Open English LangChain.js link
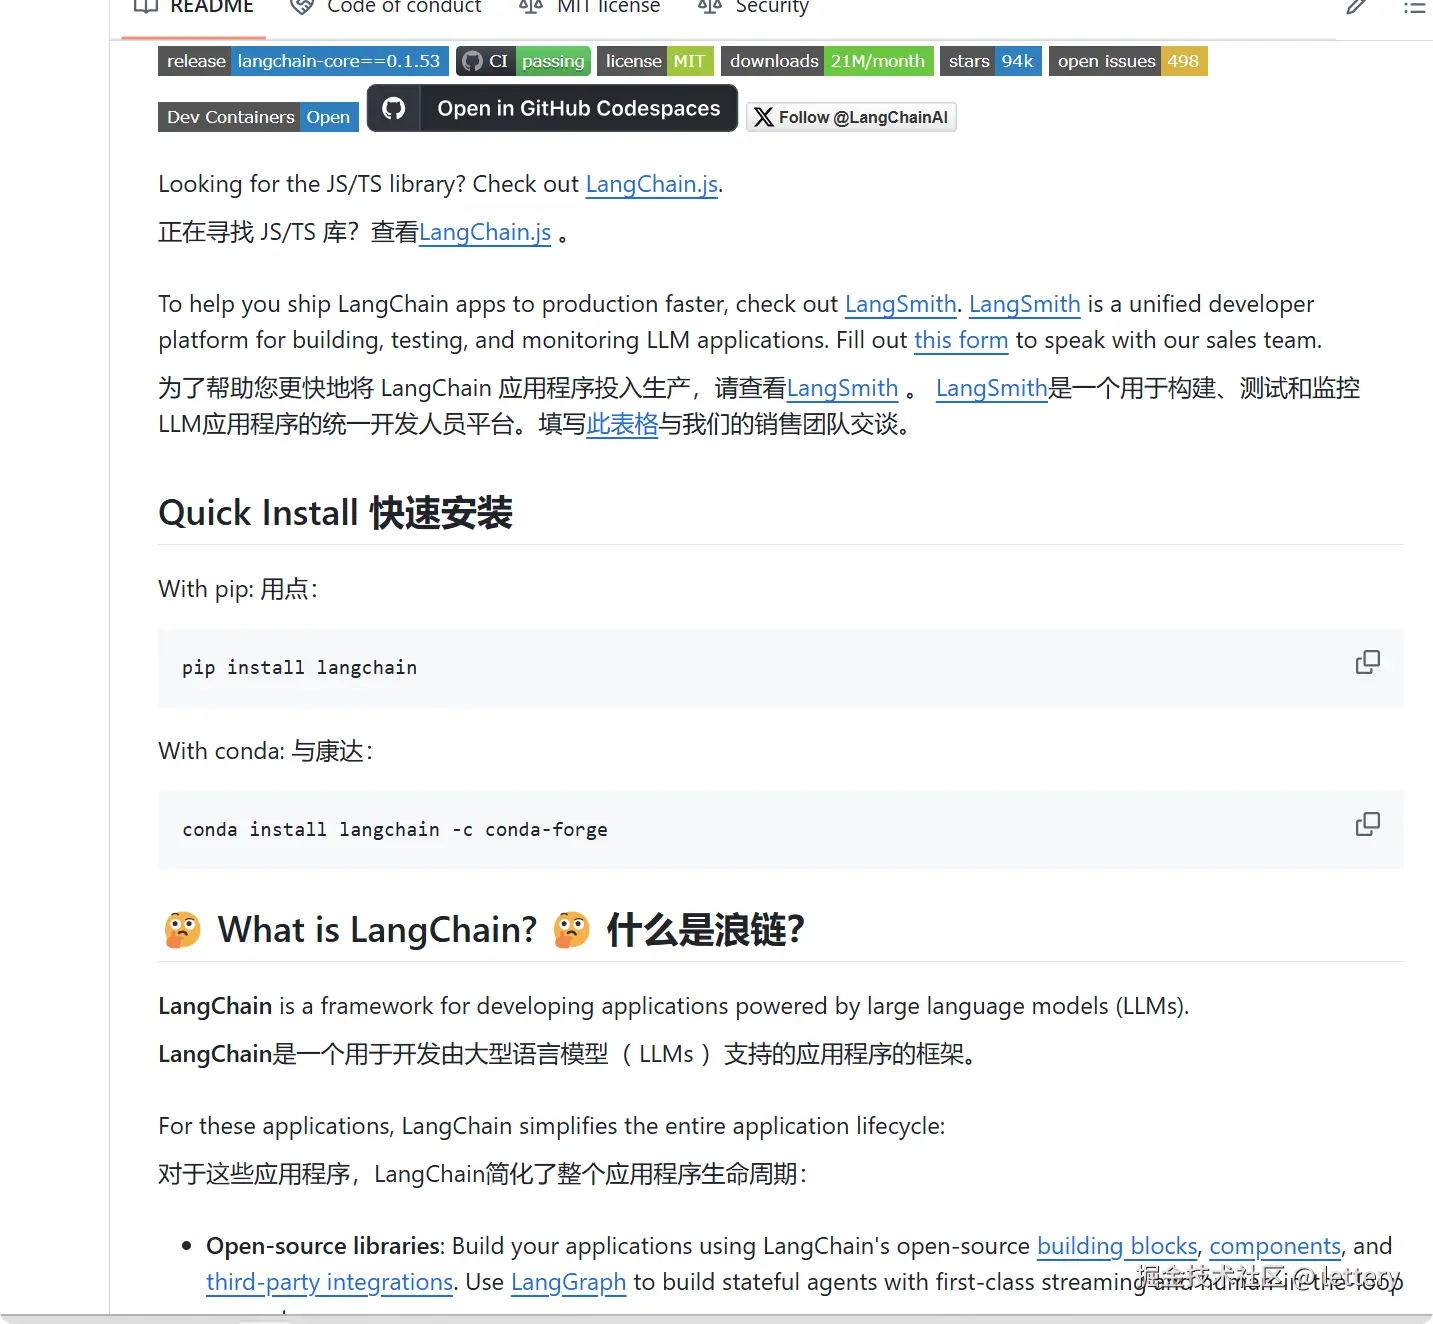 coord(651,184)
